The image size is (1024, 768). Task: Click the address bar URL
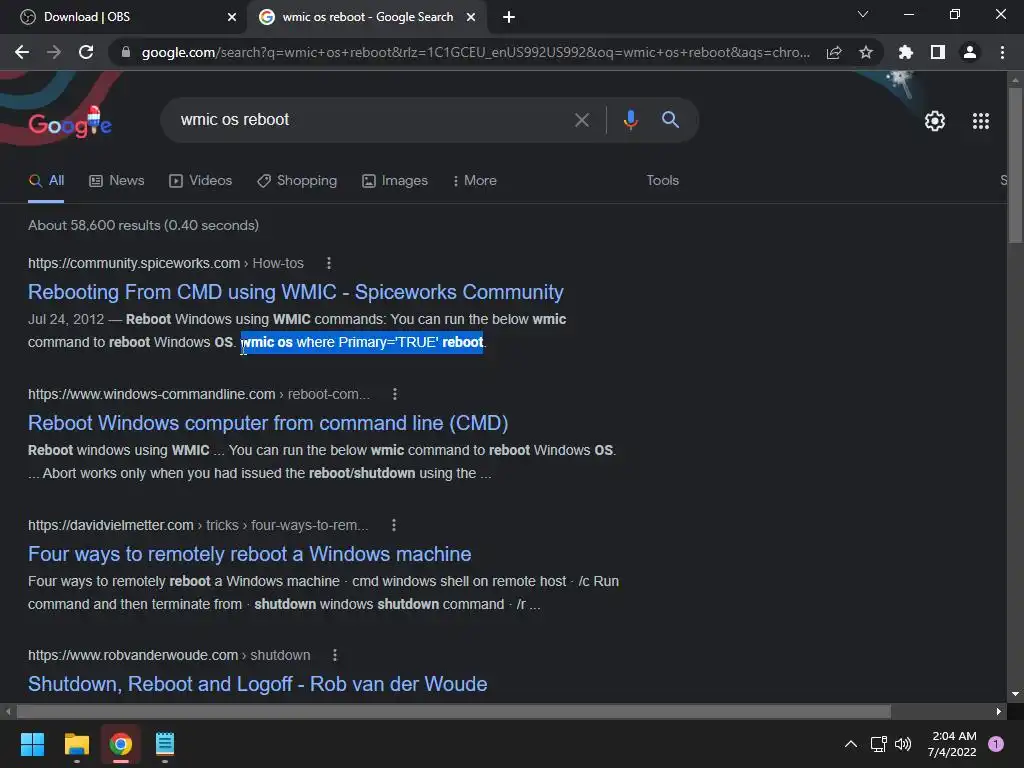pos(475,52)
